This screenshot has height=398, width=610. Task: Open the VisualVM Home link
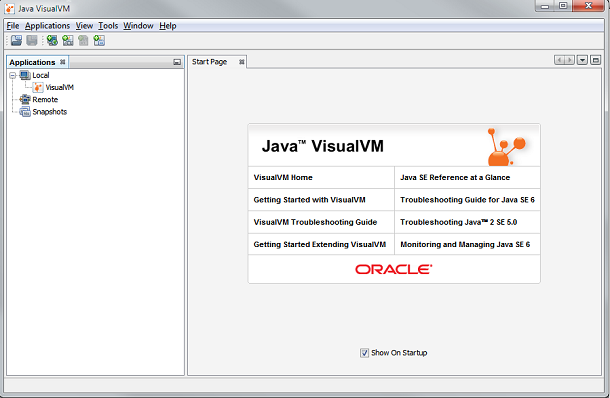coord(283,177)
